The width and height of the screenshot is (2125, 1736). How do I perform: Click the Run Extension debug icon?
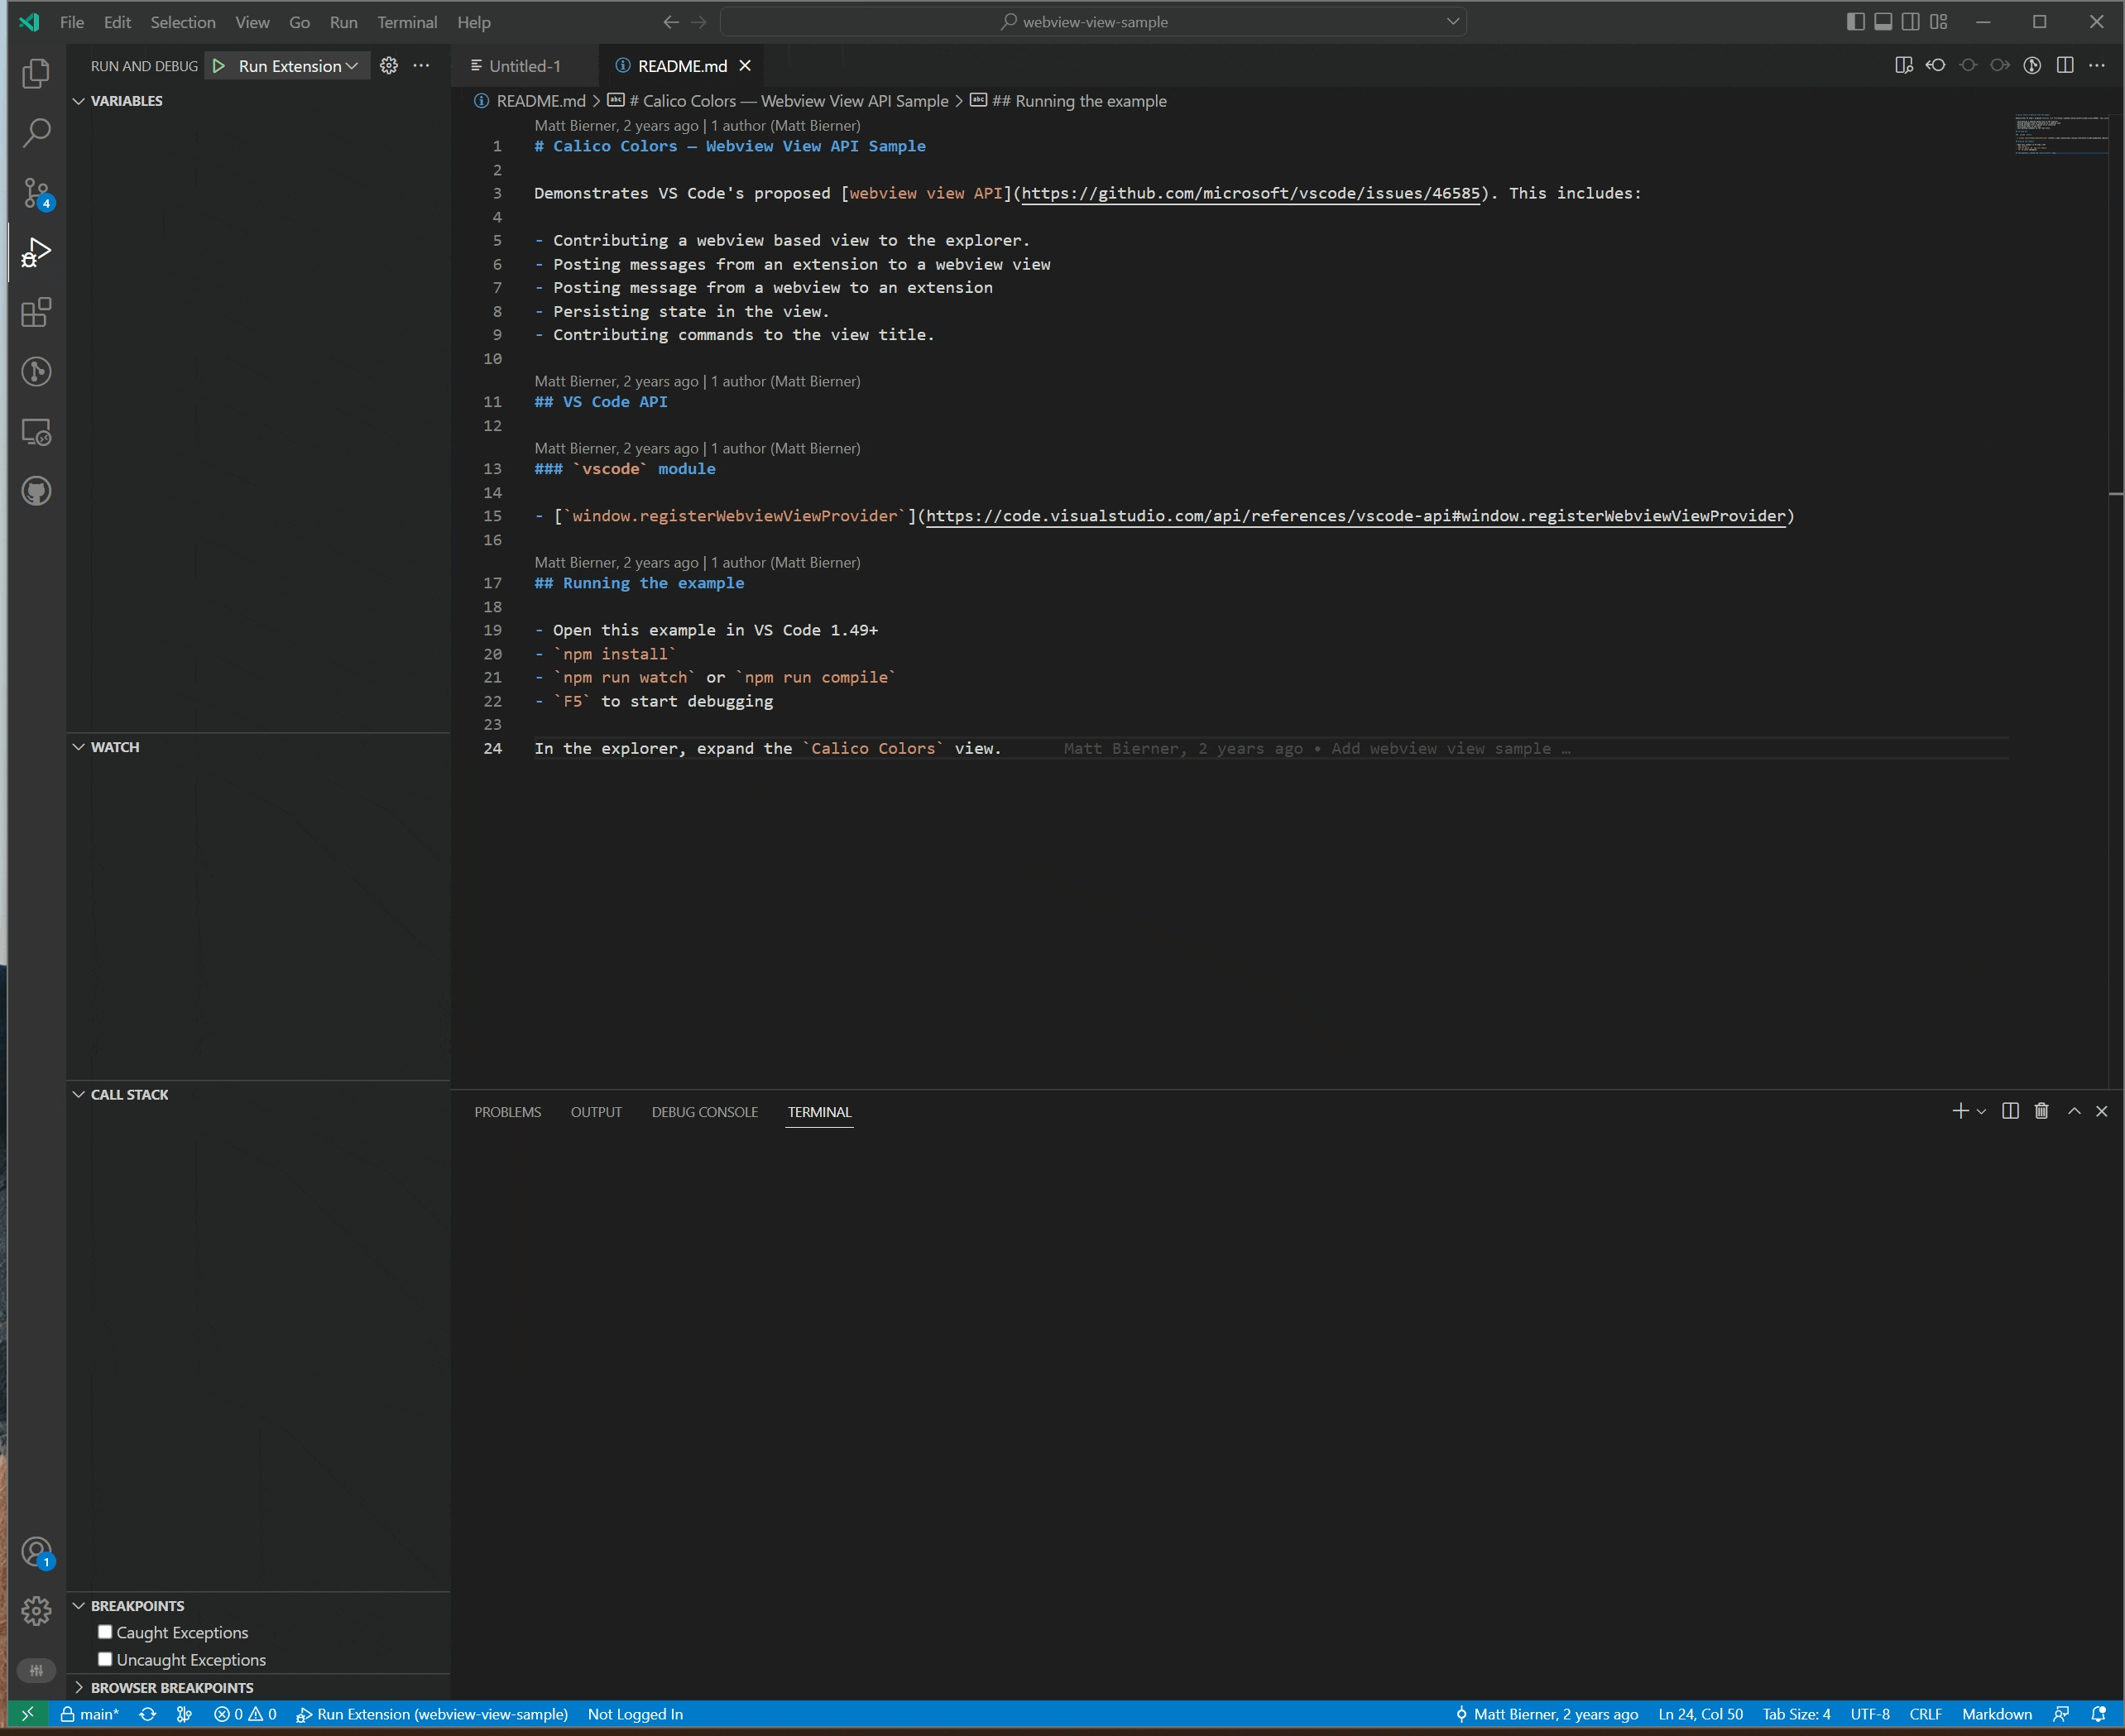[x=218, y=65]
